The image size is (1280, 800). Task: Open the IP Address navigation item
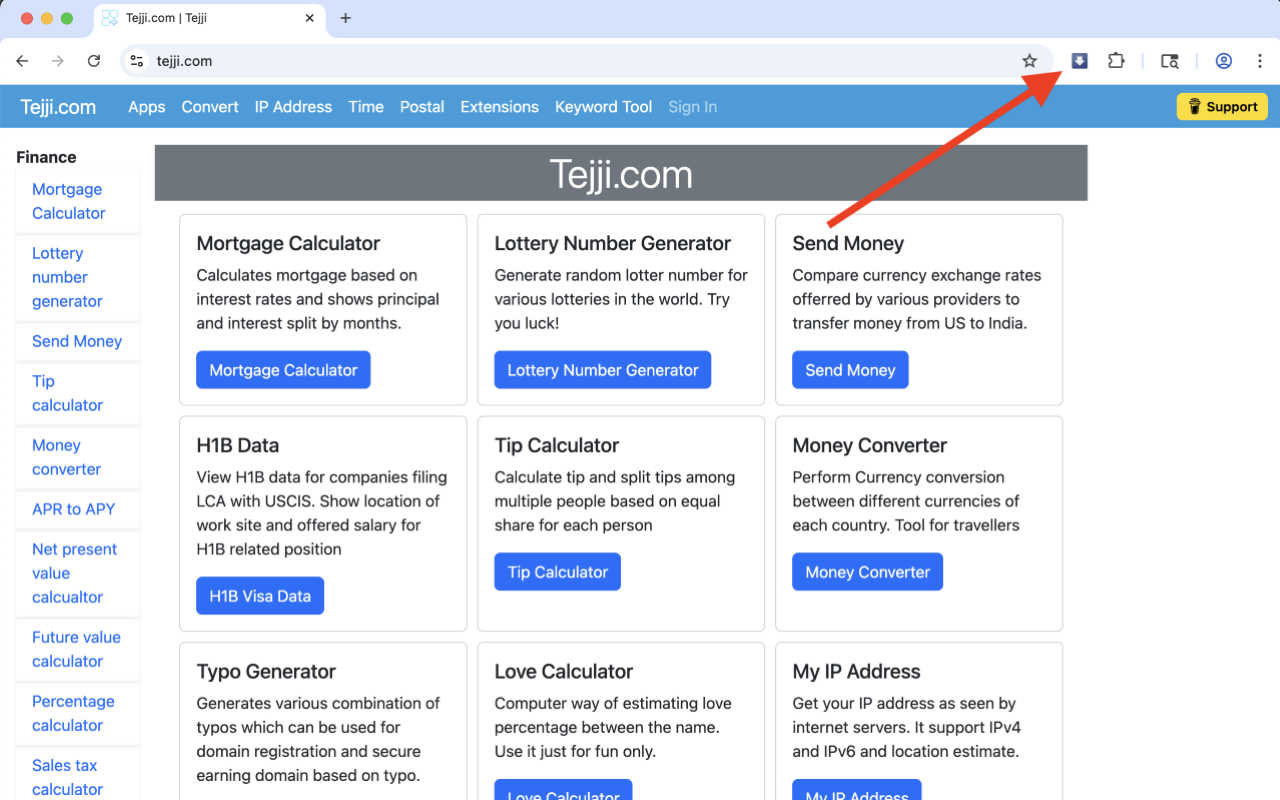point(293,107)
